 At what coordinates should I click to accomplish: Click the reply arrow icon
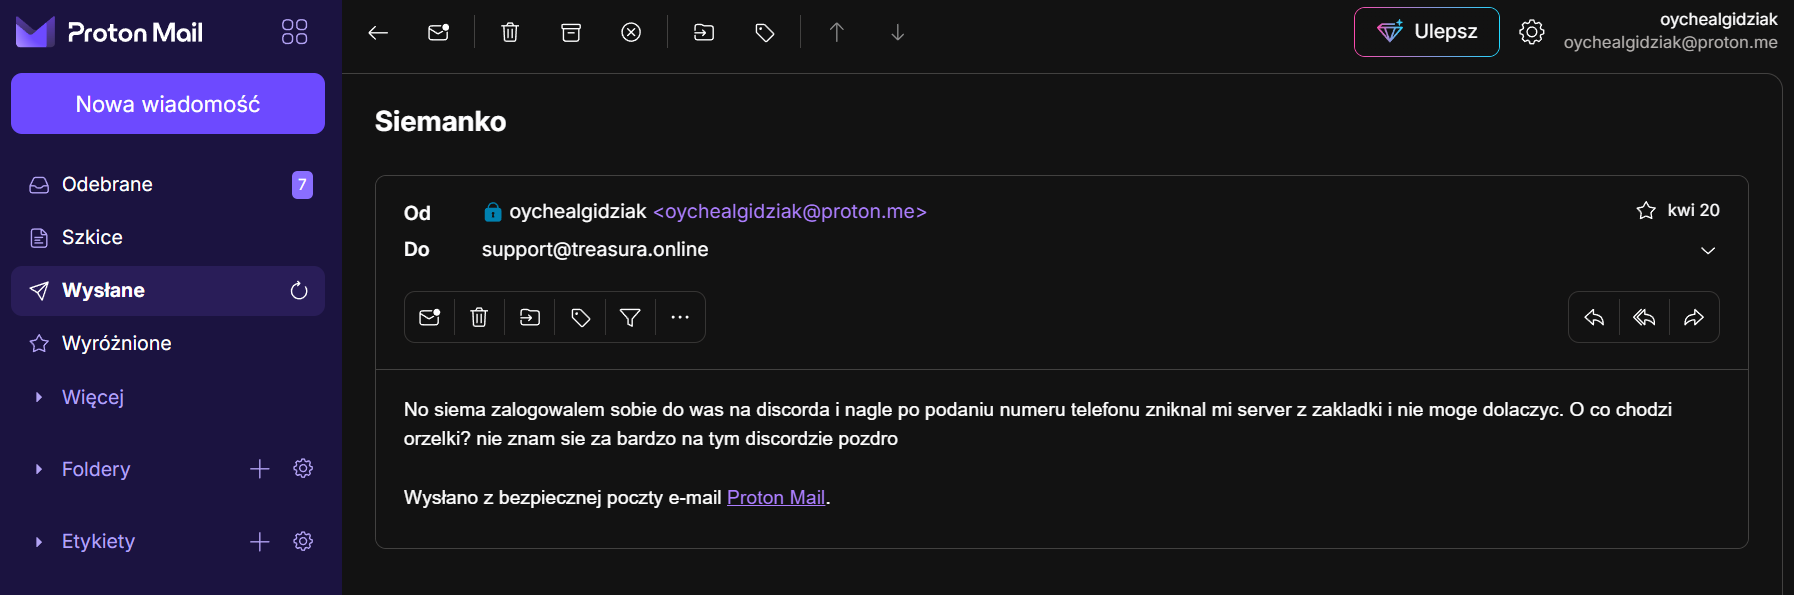1594,318
